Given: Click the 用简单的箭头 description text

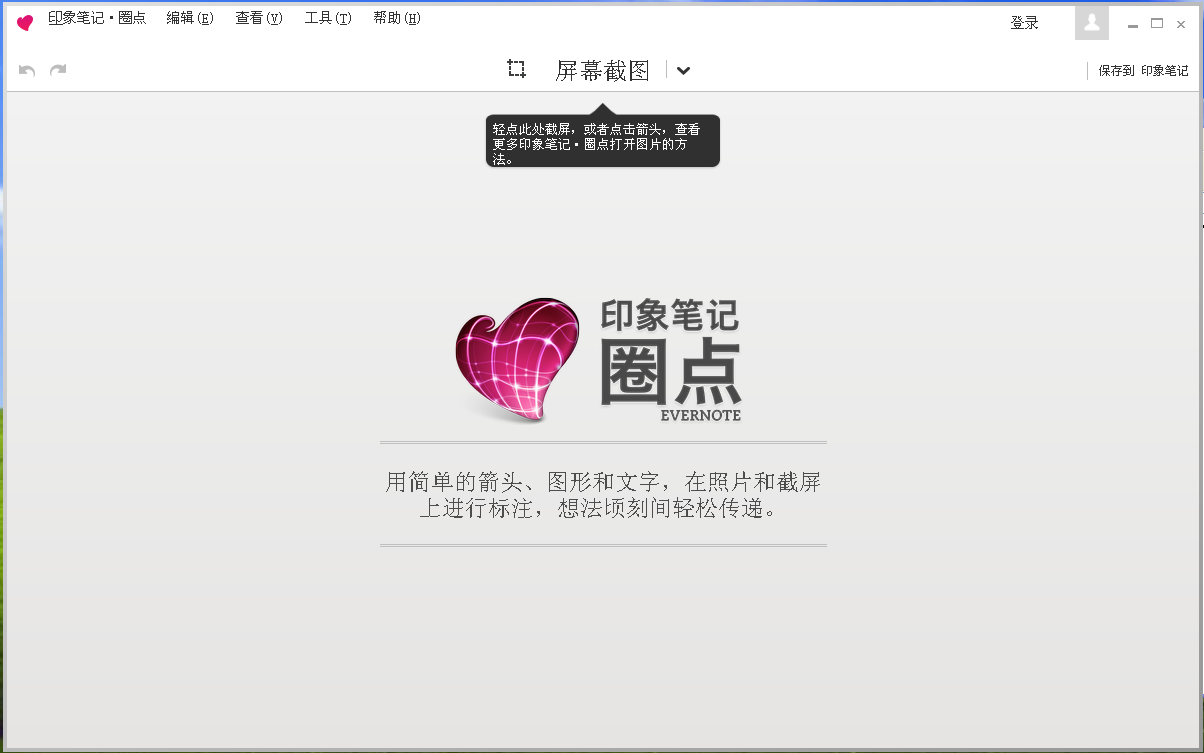Looking at the screenshot, I should (x=603, y=495).
